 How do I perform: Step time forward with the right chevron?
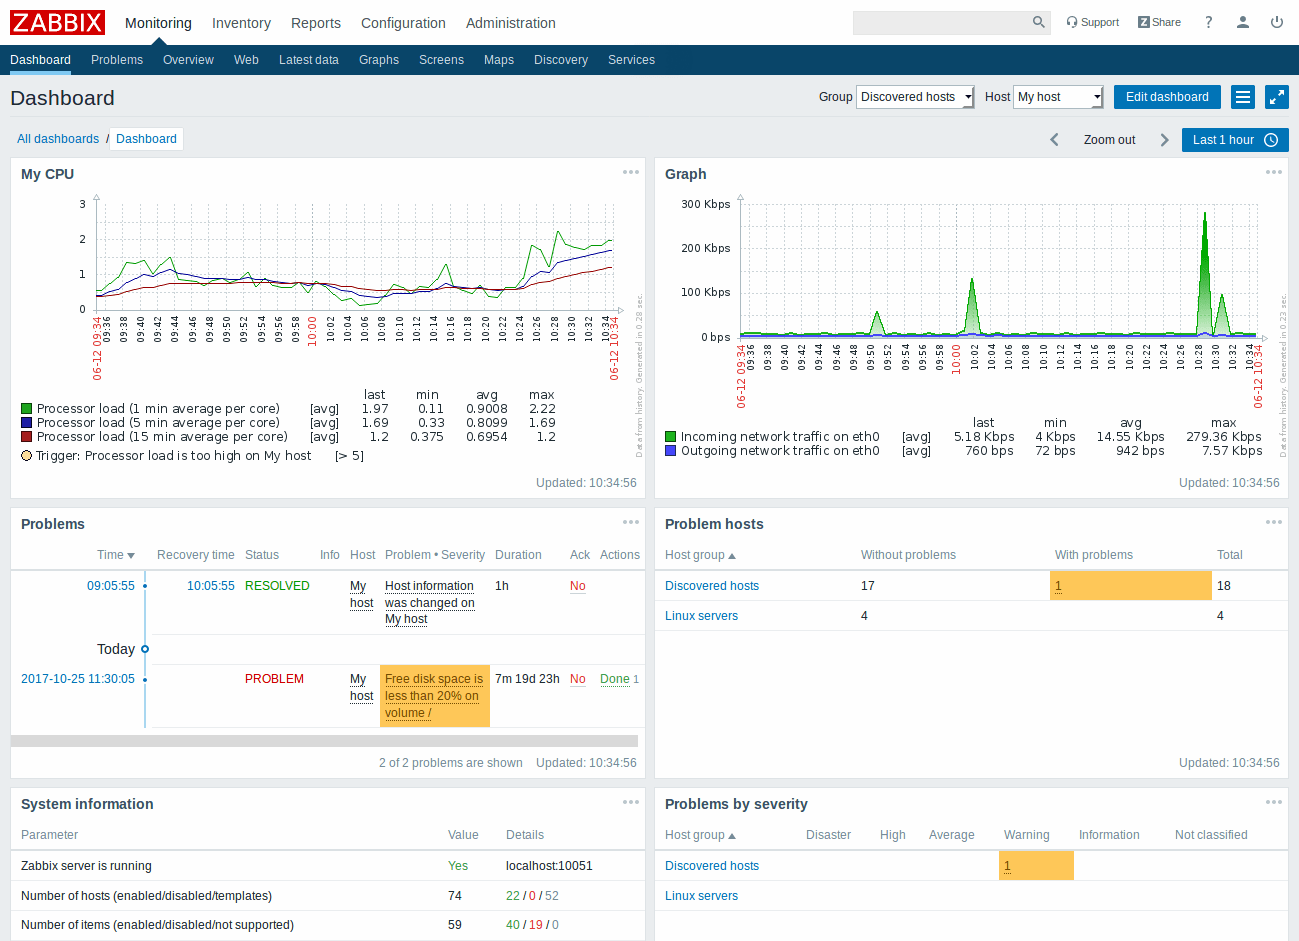pyautogui.click(x=1164, y=140)
